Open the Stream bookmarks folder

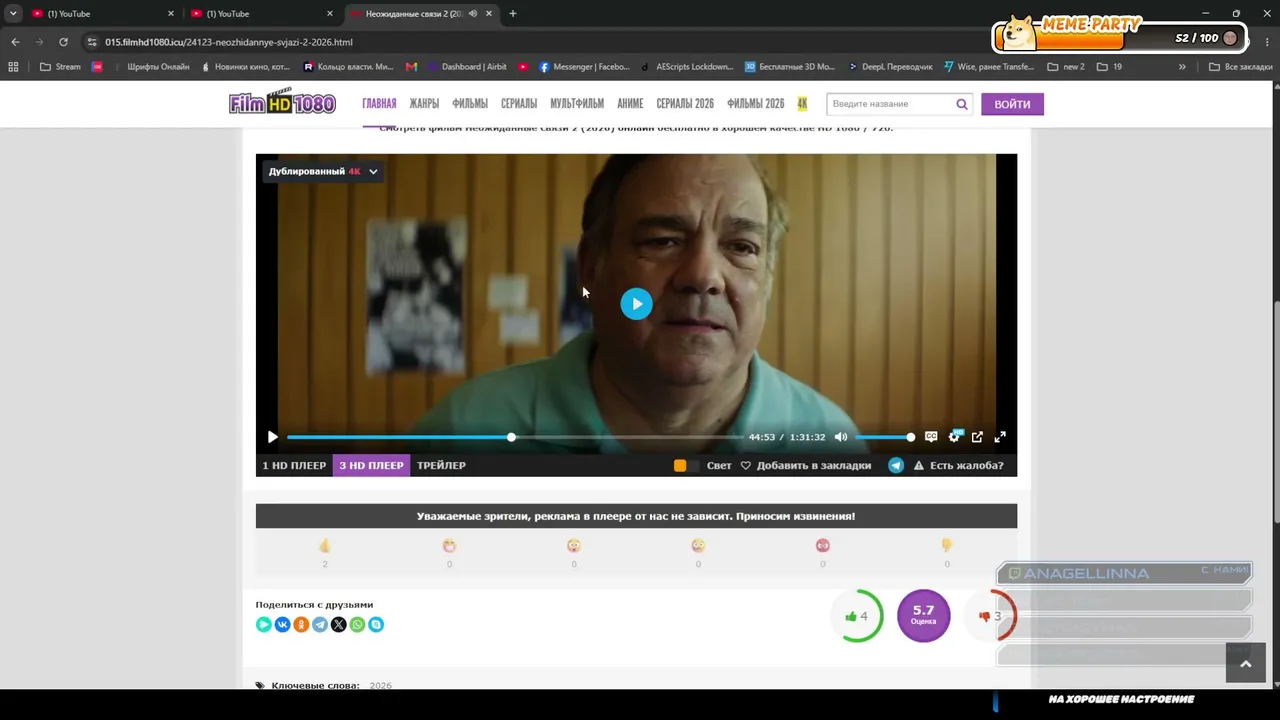[60, 67]
